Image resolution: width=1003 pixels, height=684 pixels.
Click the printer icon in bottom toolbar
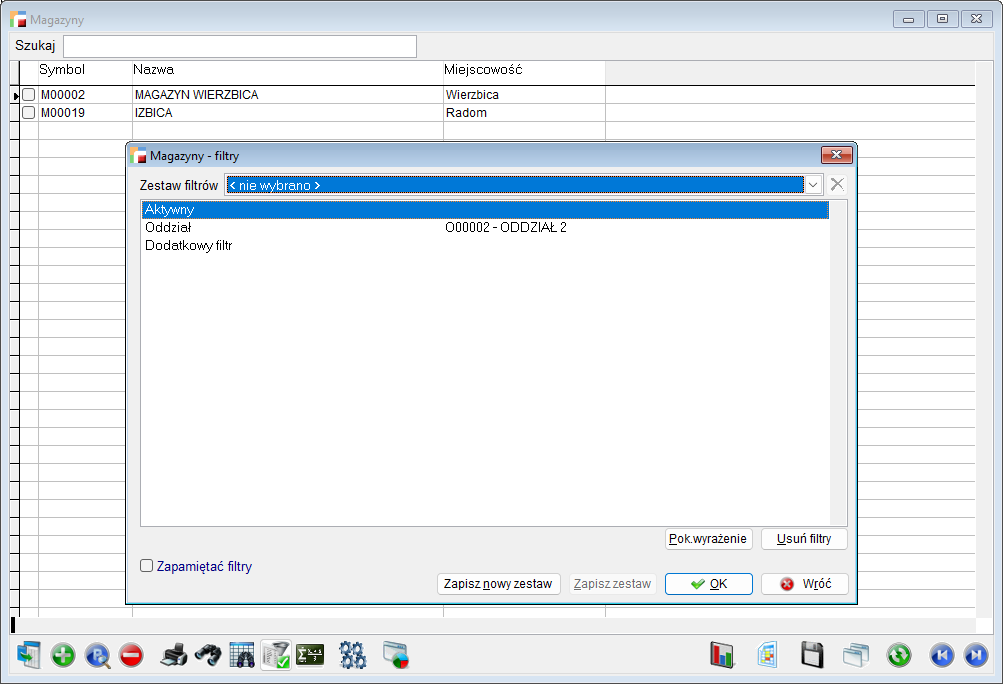(x=174, y=656)
